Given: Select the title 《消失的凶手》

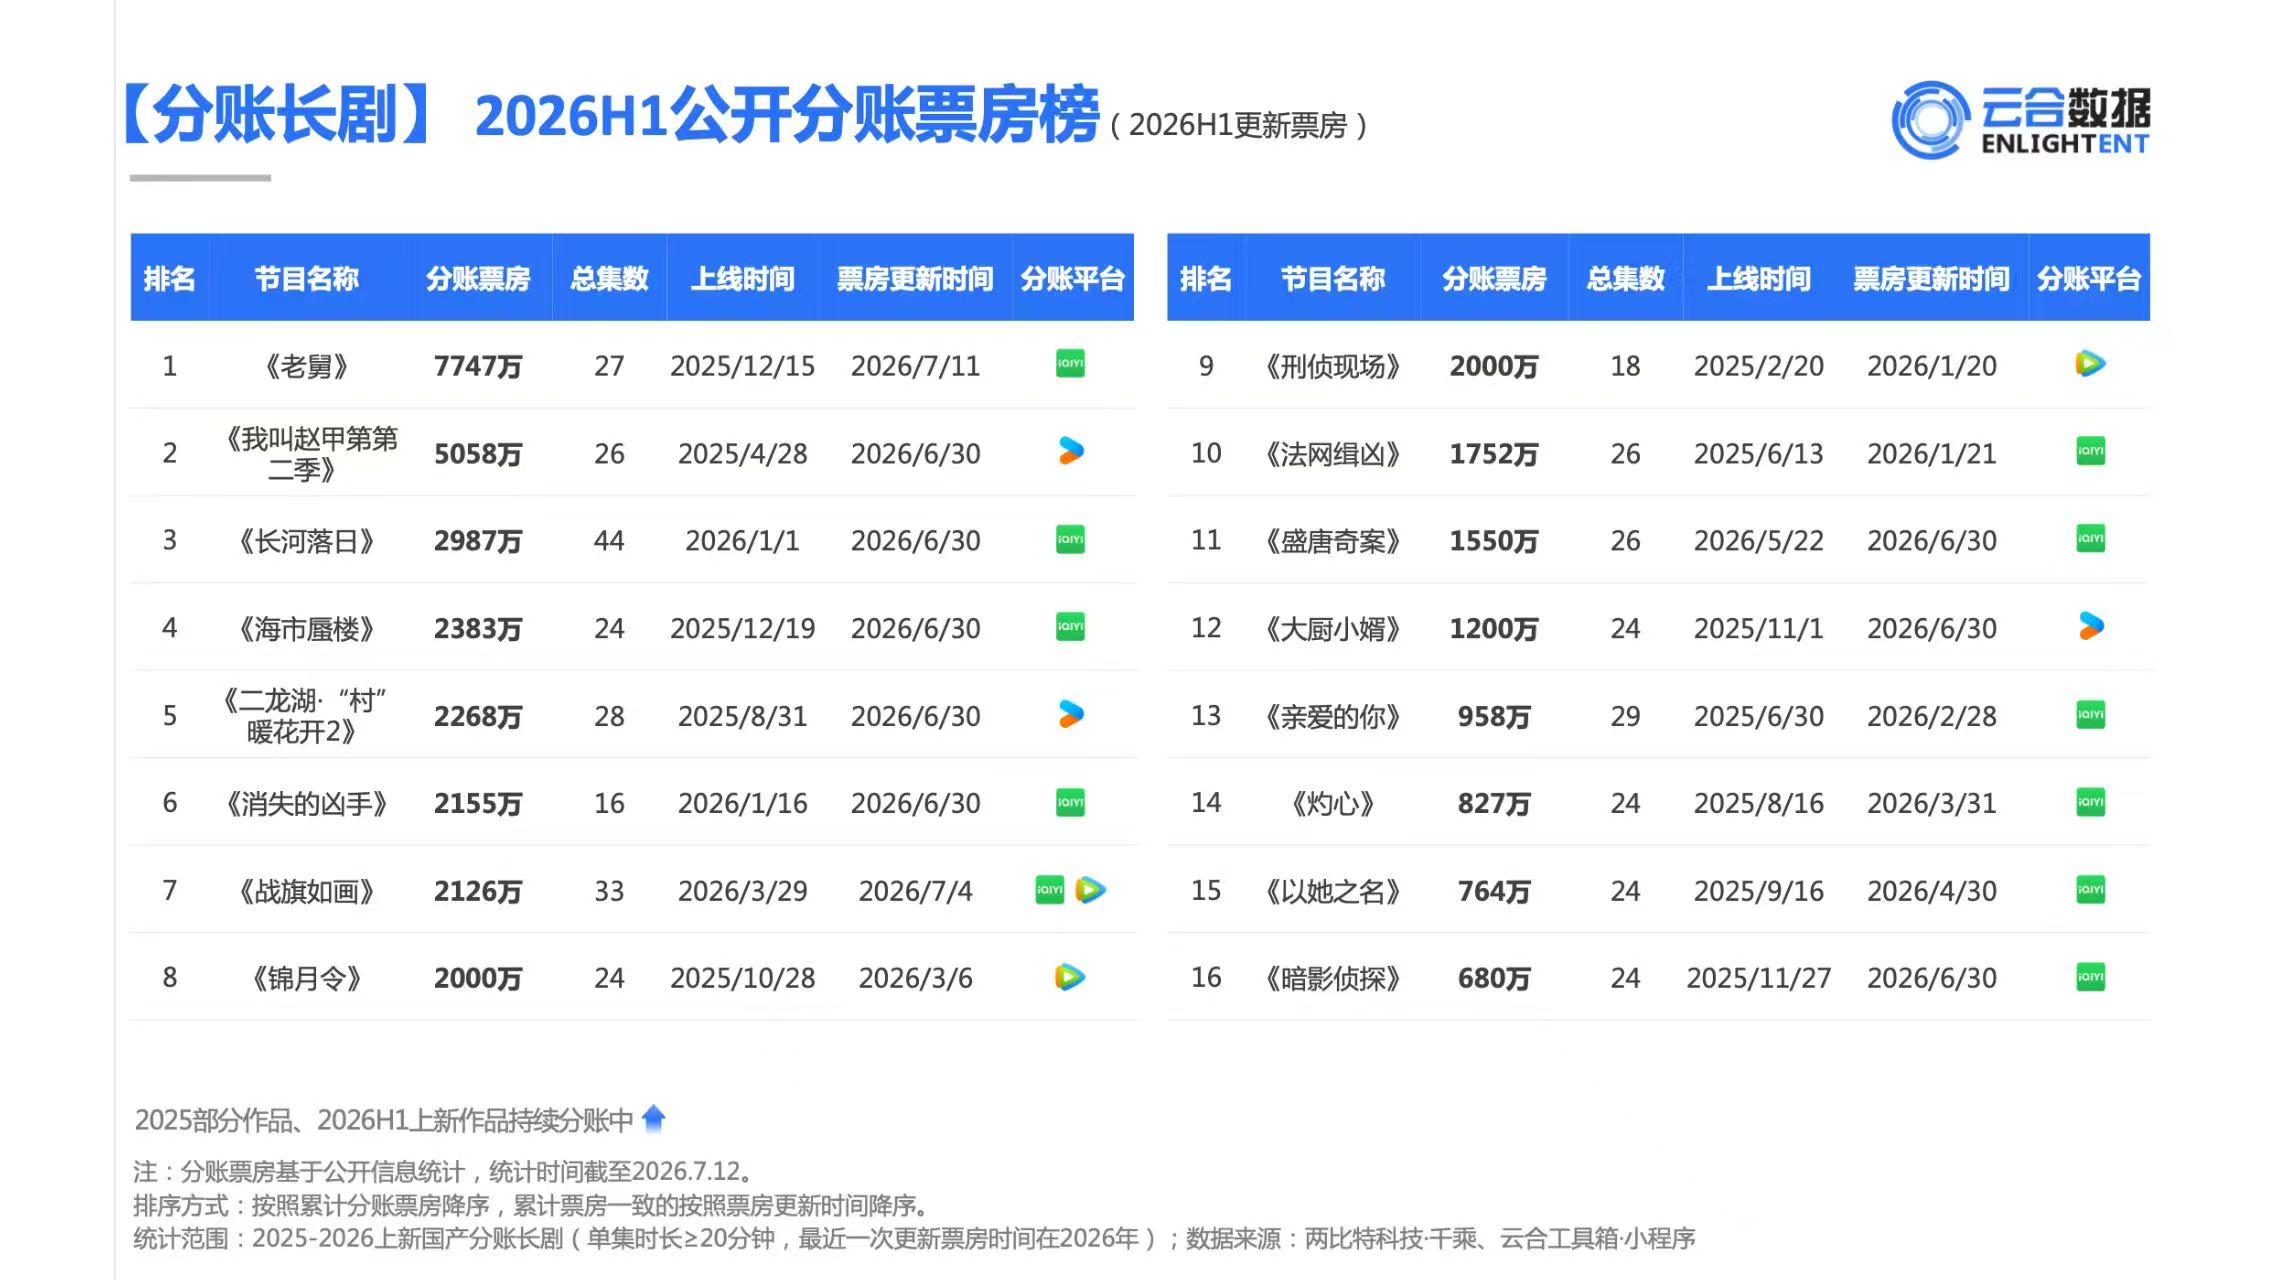Looking at the screenshot, I should click(x=306, y=803).
